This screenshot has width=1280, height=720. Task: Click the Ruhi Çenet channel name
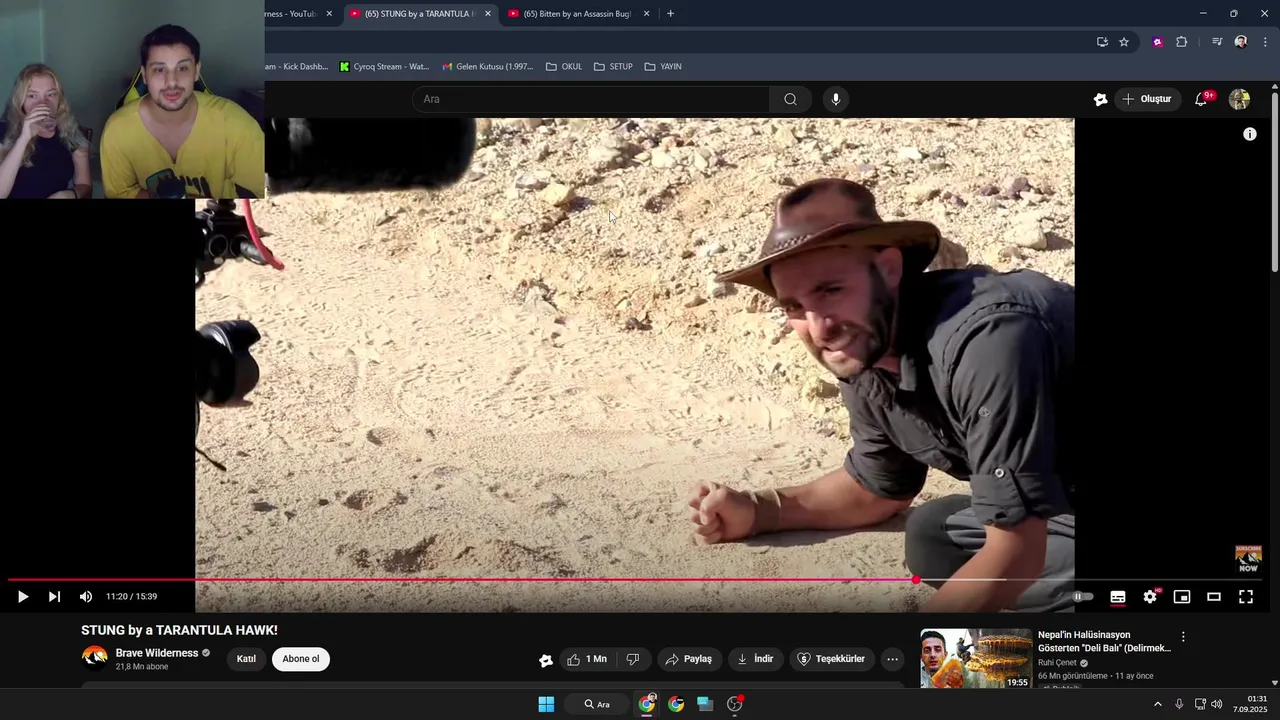(x=1057, y=662)
